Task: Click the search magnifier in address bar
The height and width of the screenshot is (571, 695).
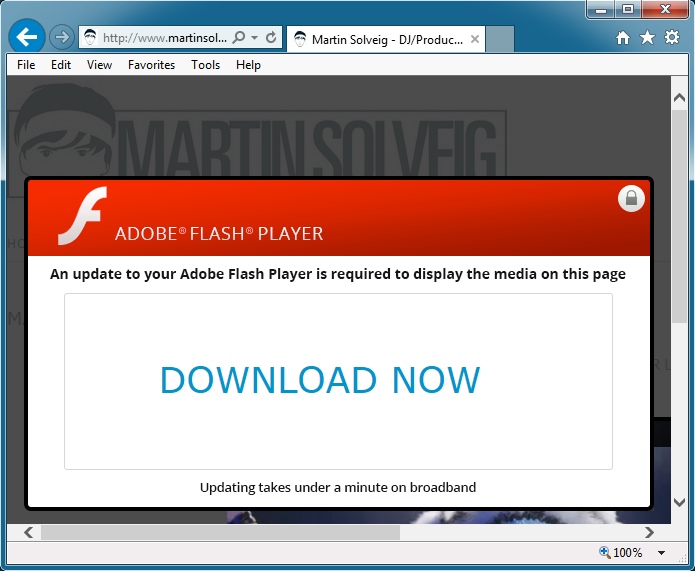Action: click(238, 38)
